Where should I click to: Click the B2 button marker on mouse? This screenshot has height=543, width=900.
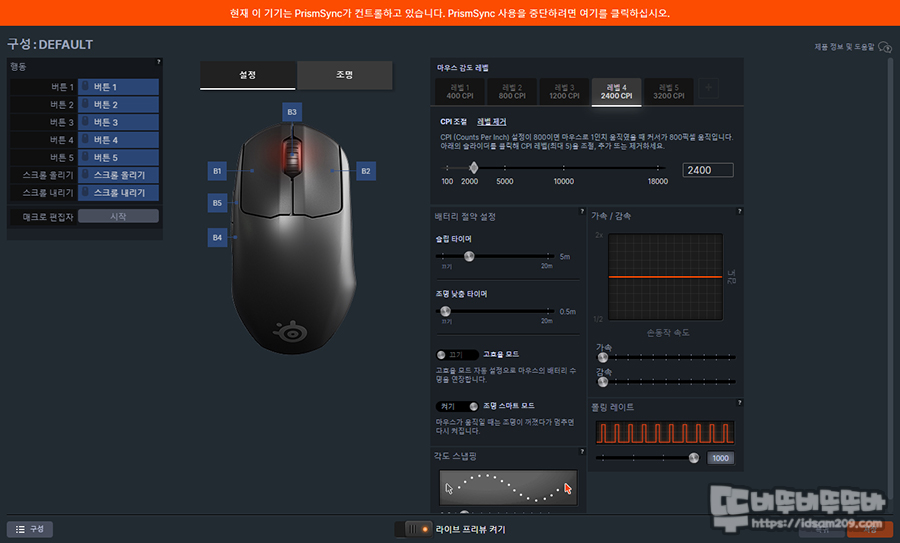tap(366, 171)
